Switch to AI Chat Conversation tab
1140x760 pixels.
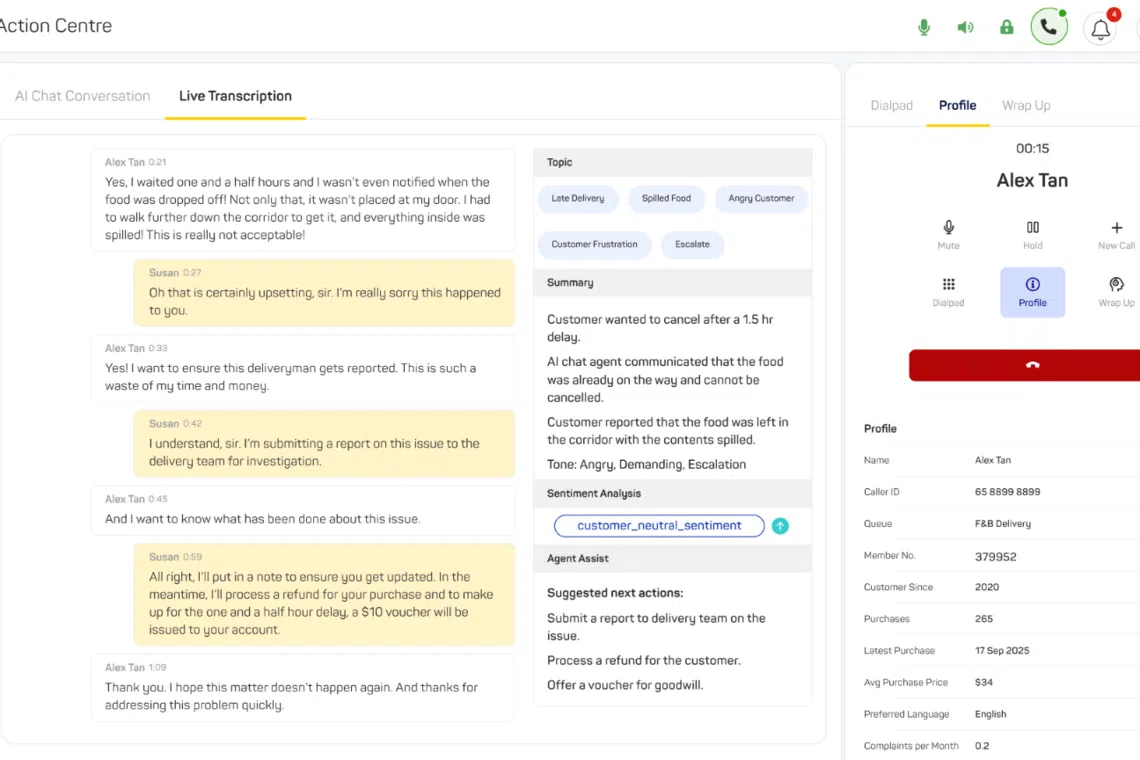point(83,96)
